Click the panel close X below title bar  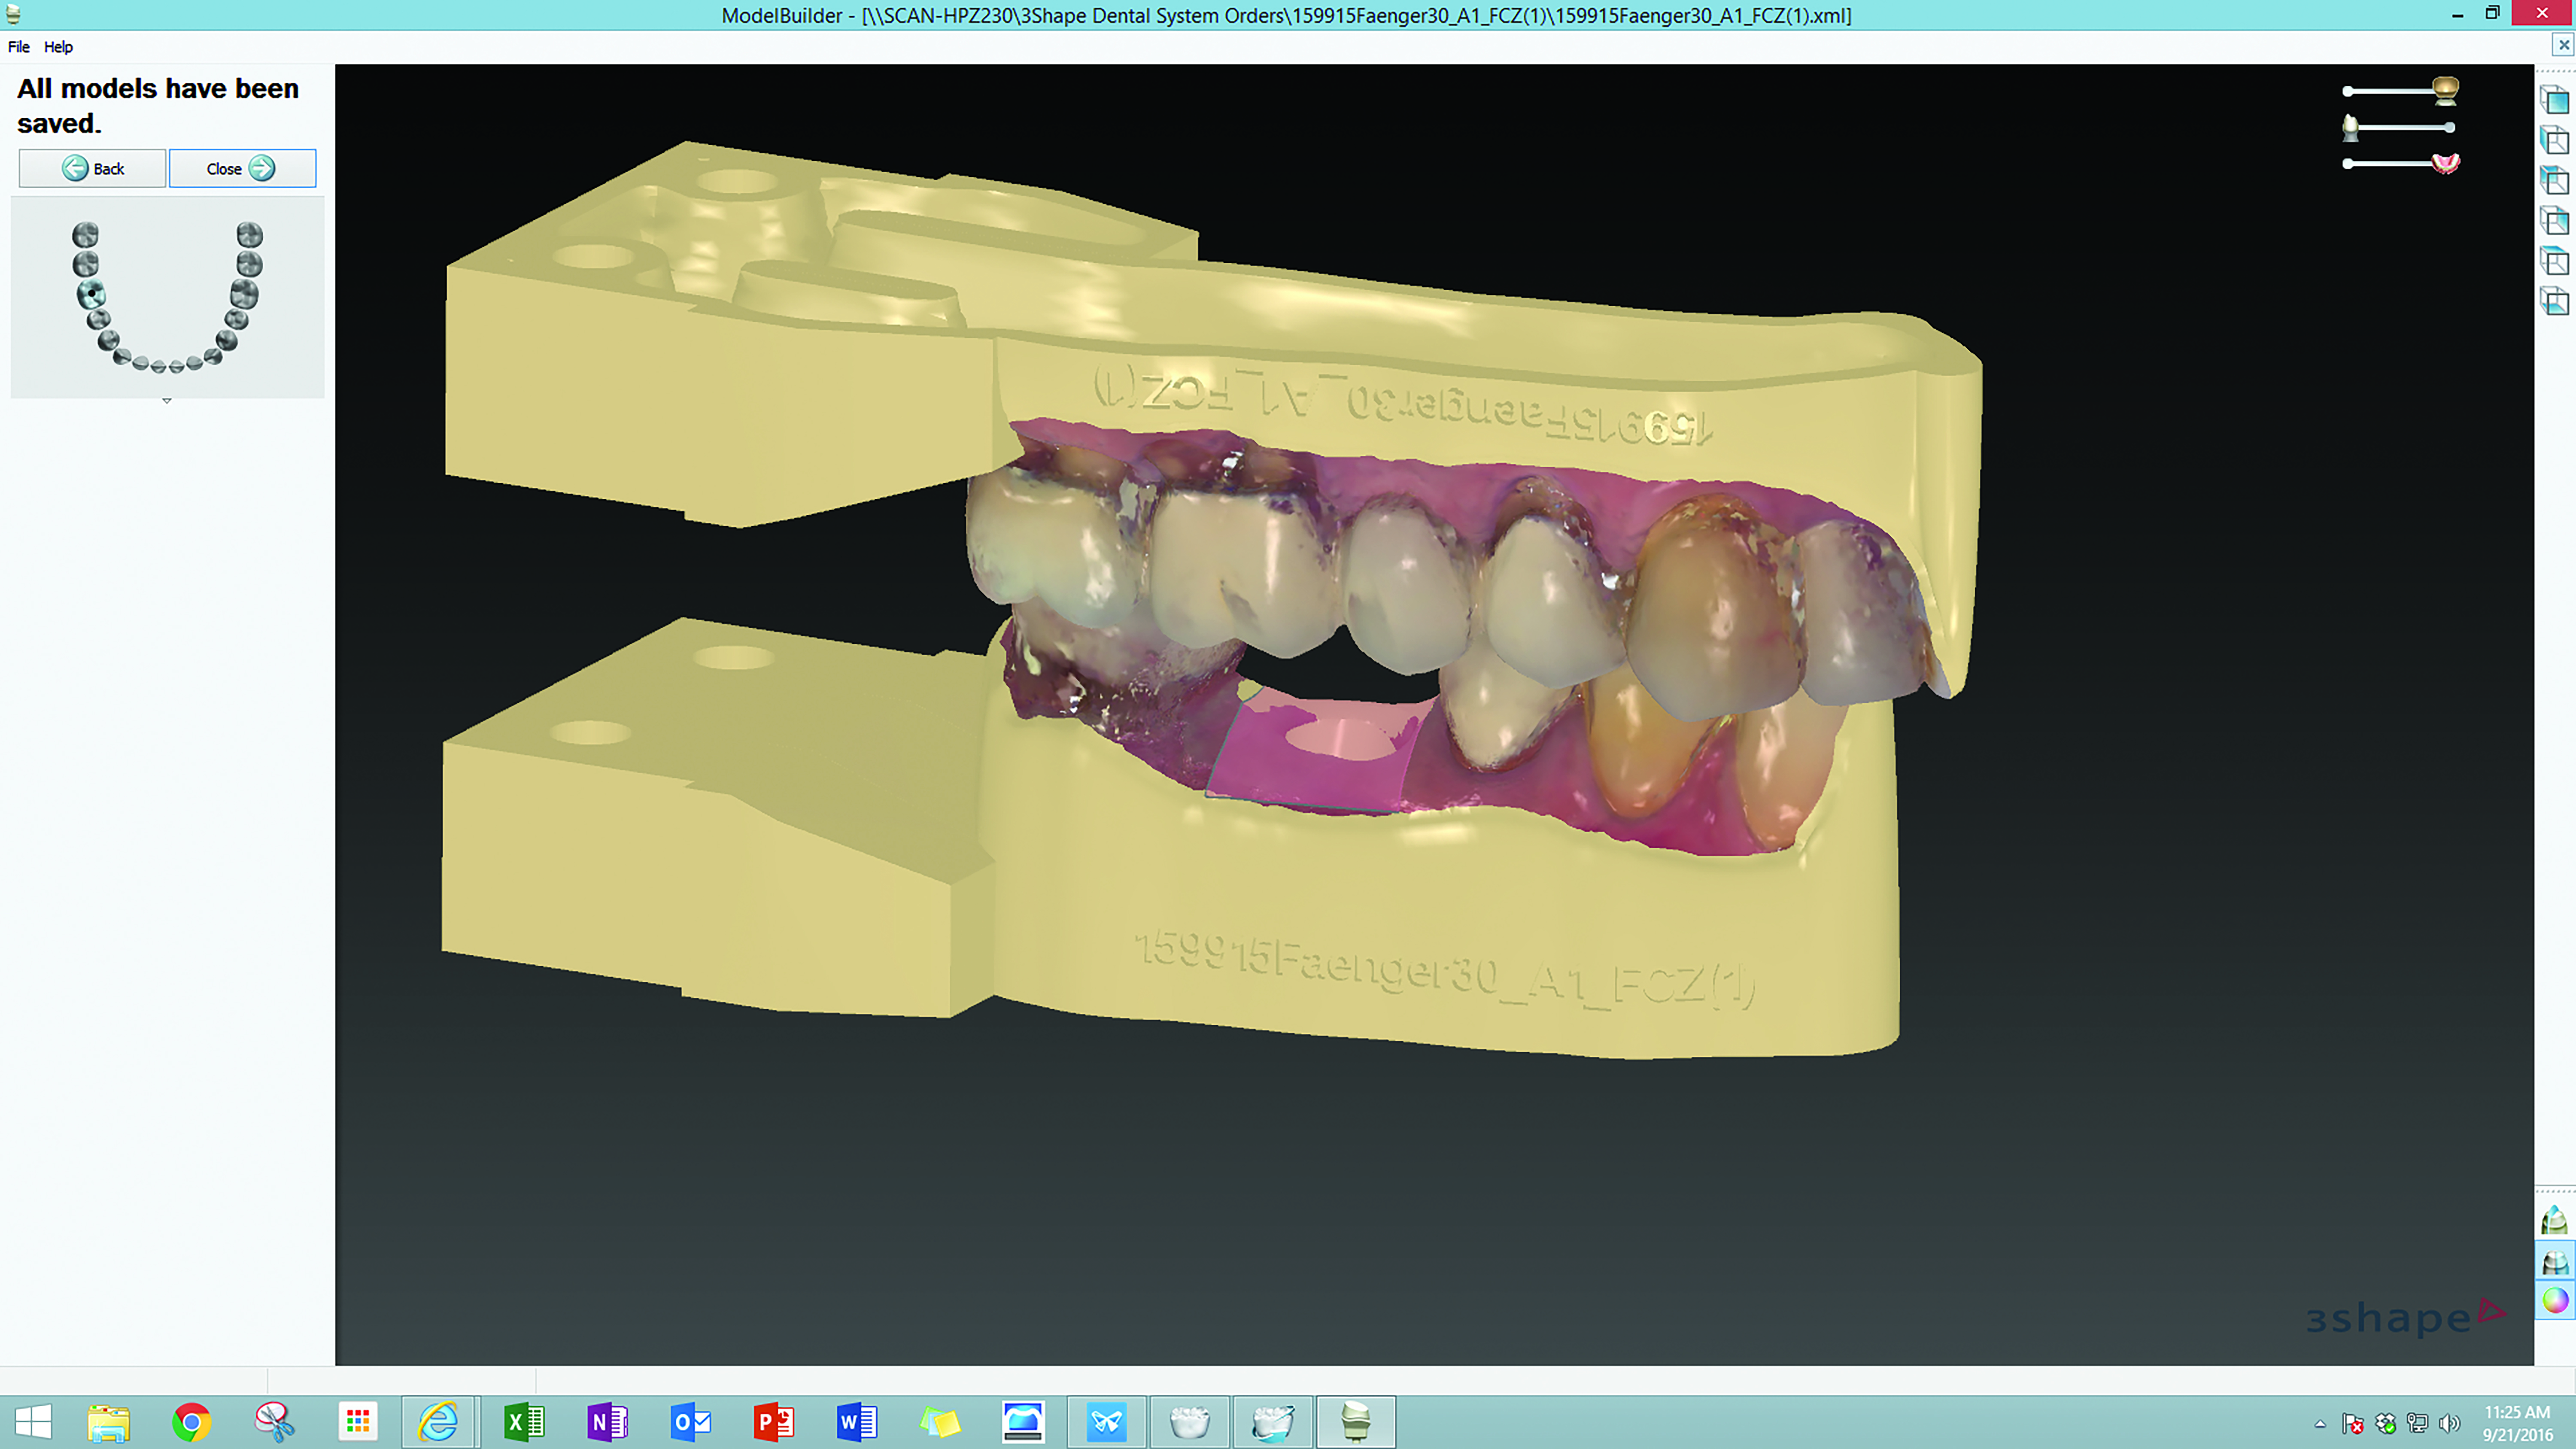click(x=2563, y=45)
